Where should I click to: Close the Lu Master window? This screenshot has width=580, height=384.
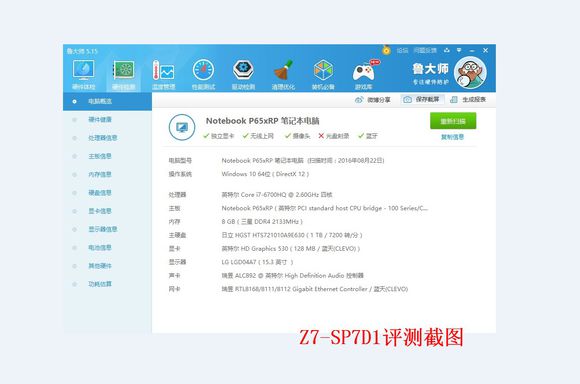[486, 50]
